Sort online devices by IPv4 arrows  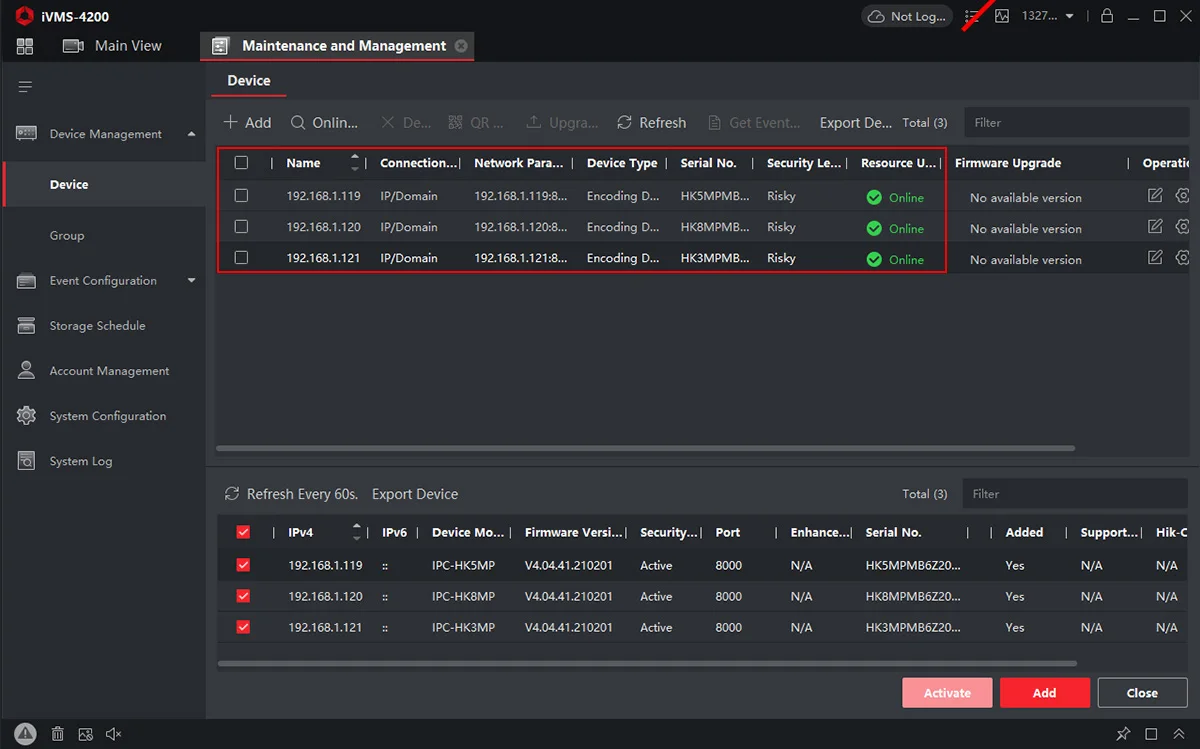point(356,533)
